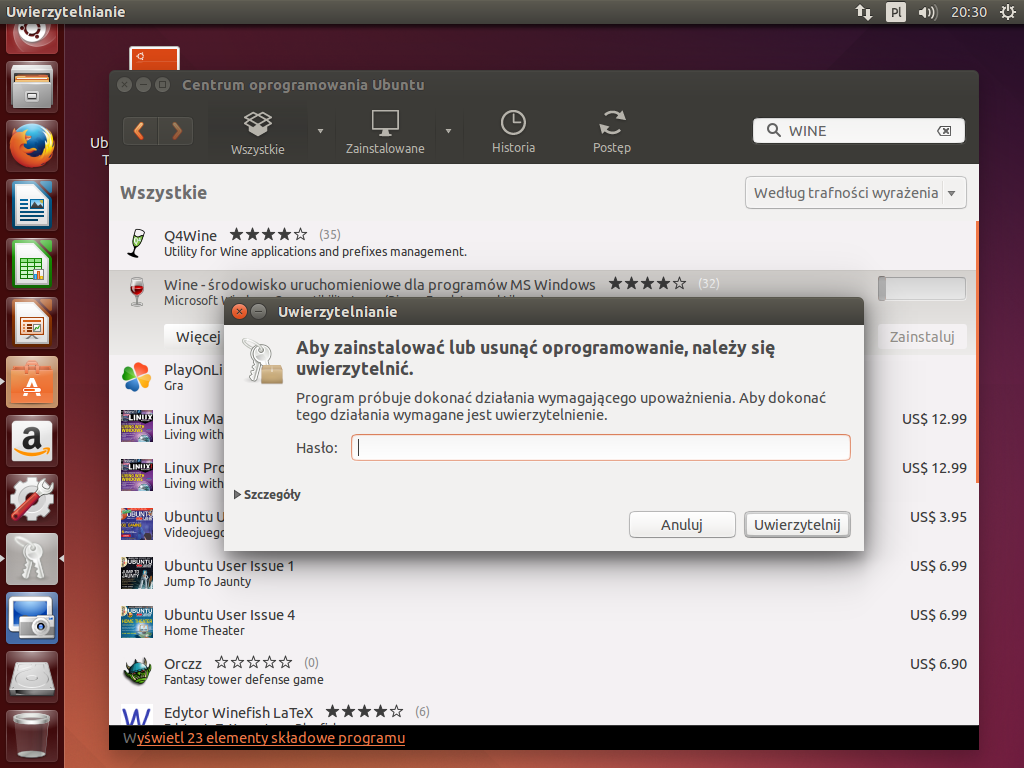Click the Wine installation progress bar
Image resolution: width=1024 pixels, height=768 pixels.
click(x=921, y=289)
